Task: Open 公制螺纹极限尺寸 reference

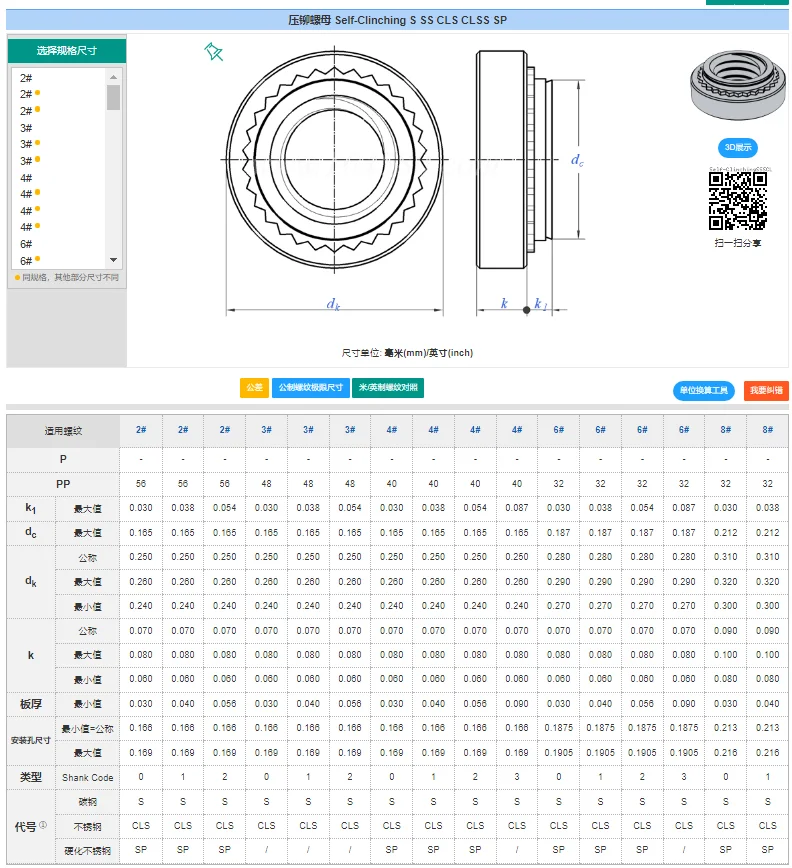Action: coord(309,388)
